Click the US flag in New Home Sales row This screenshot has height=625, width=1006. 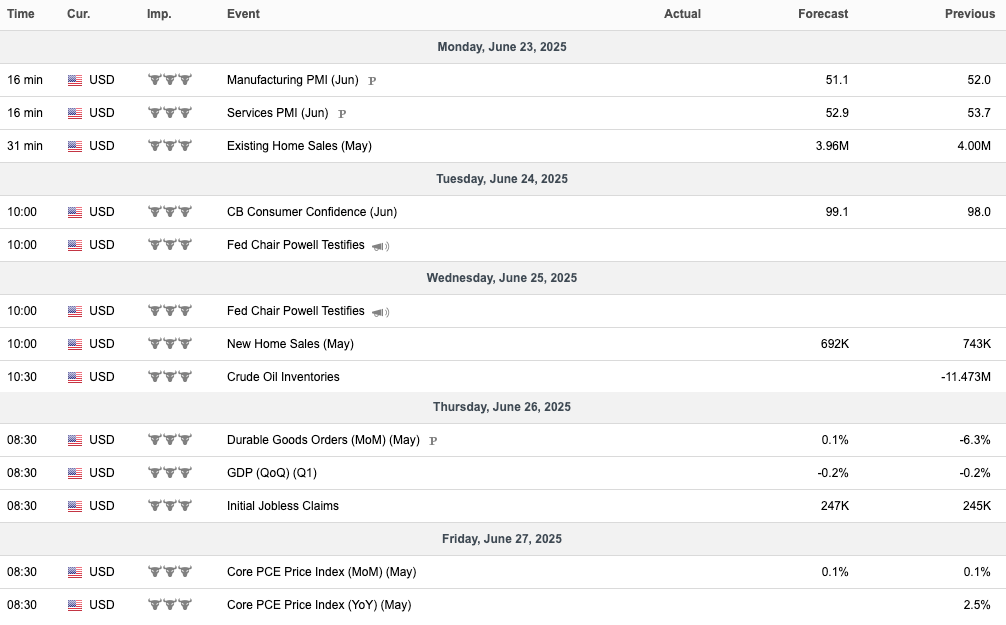pyautogui.click(x=75, y=345)
